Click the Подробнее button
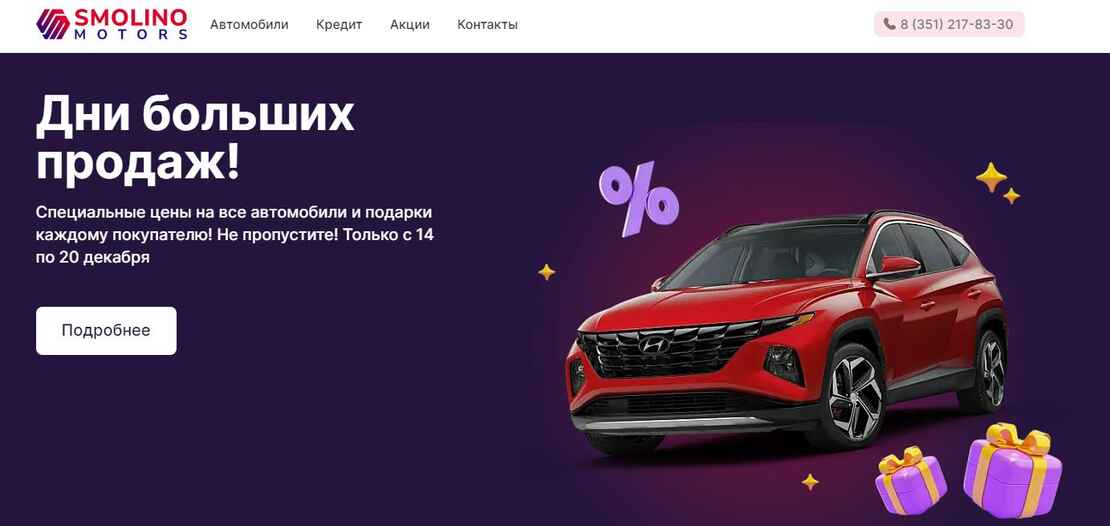 [106, 331]
